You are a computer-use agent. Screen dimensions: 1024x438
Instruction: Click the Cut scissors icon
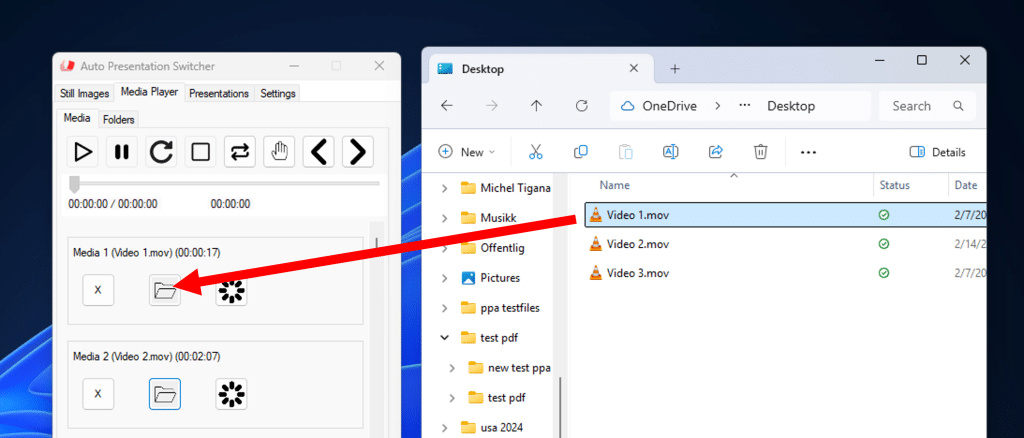tap(536, 152)
